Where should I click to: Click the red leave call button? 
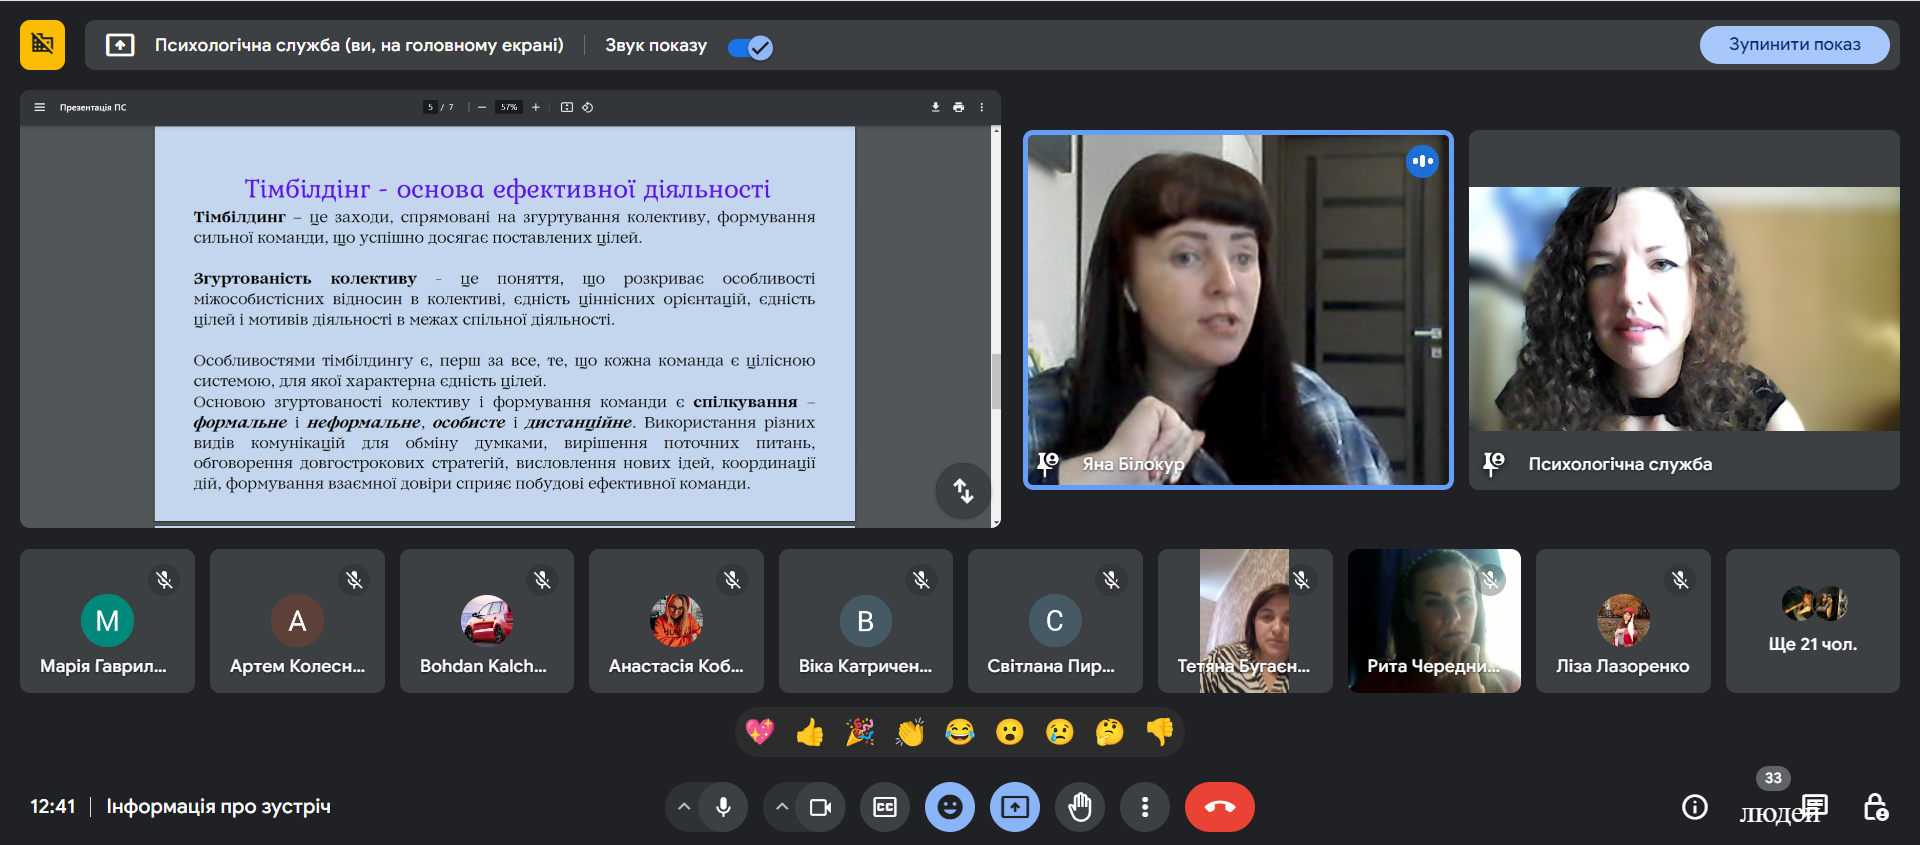tap(1219, 807)
